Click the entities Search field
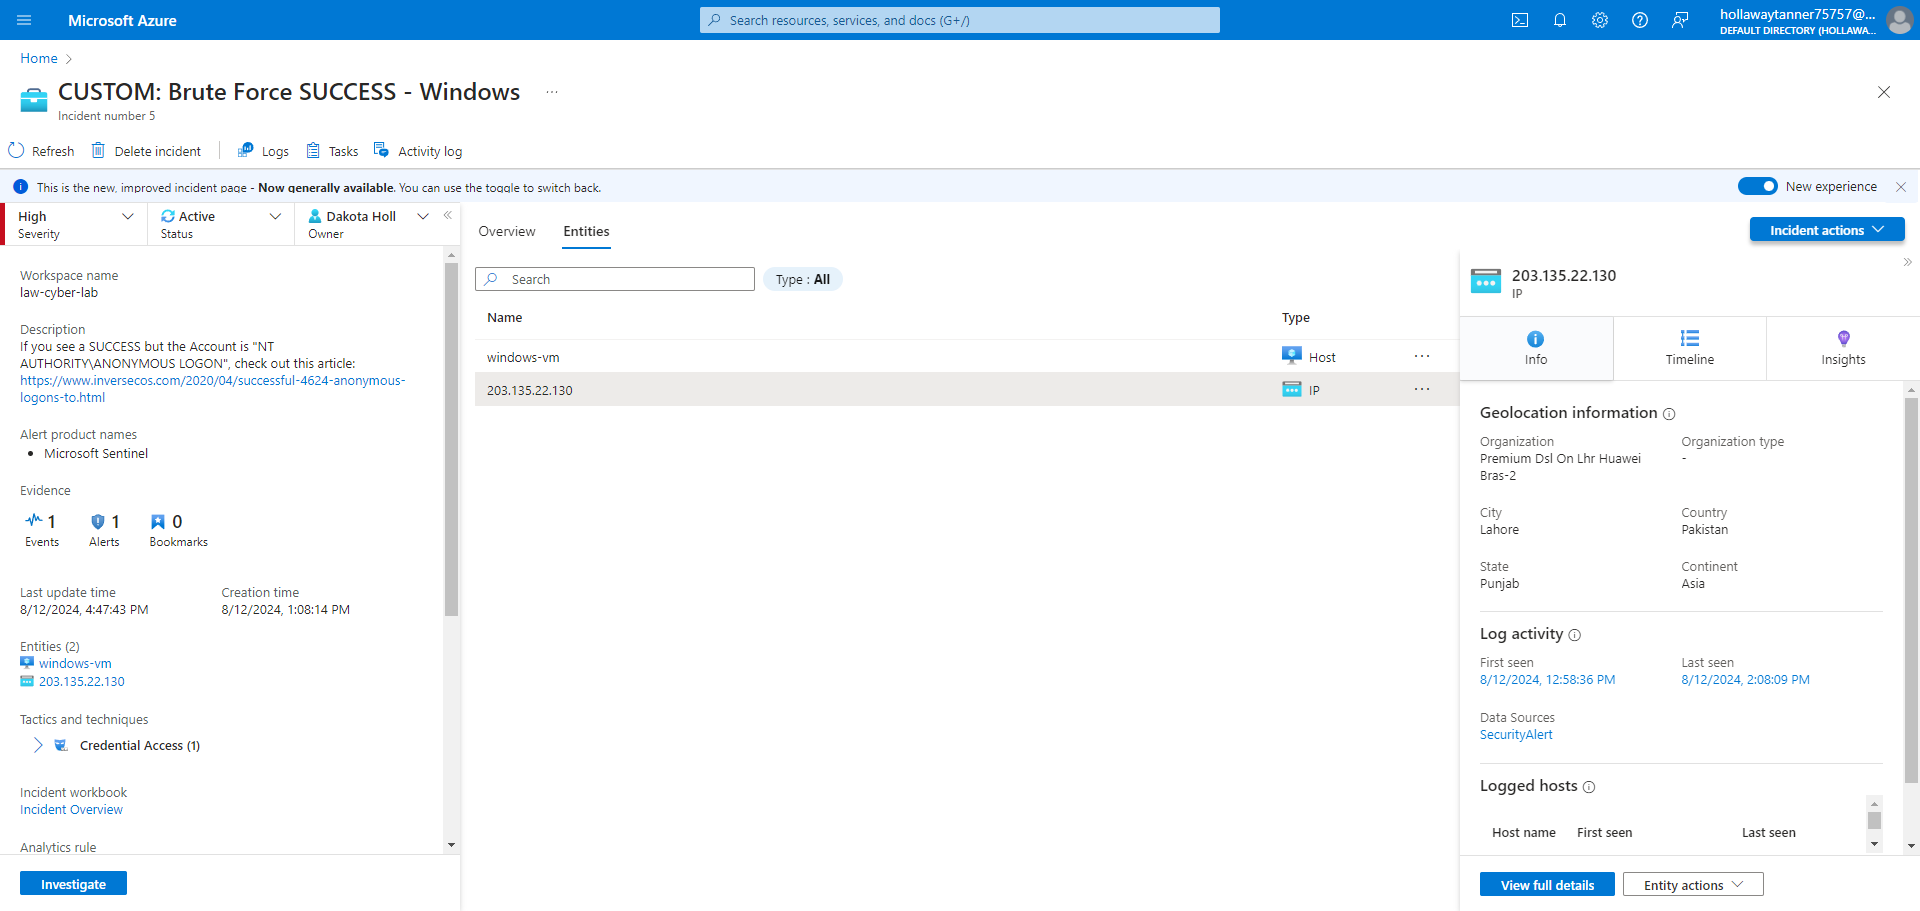 tap(615, 279)
